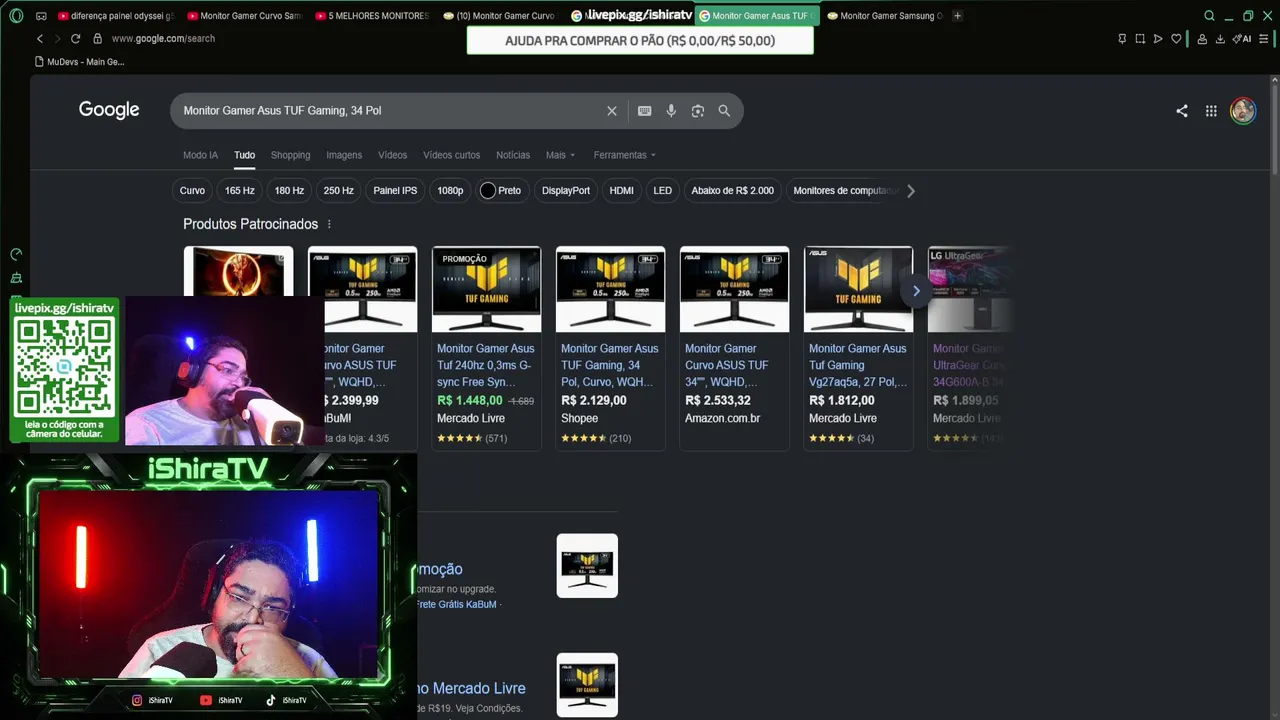Toggle the Curvo filter chip
Viewport: 1280px width, 720px height.
[x=192, y=191]
